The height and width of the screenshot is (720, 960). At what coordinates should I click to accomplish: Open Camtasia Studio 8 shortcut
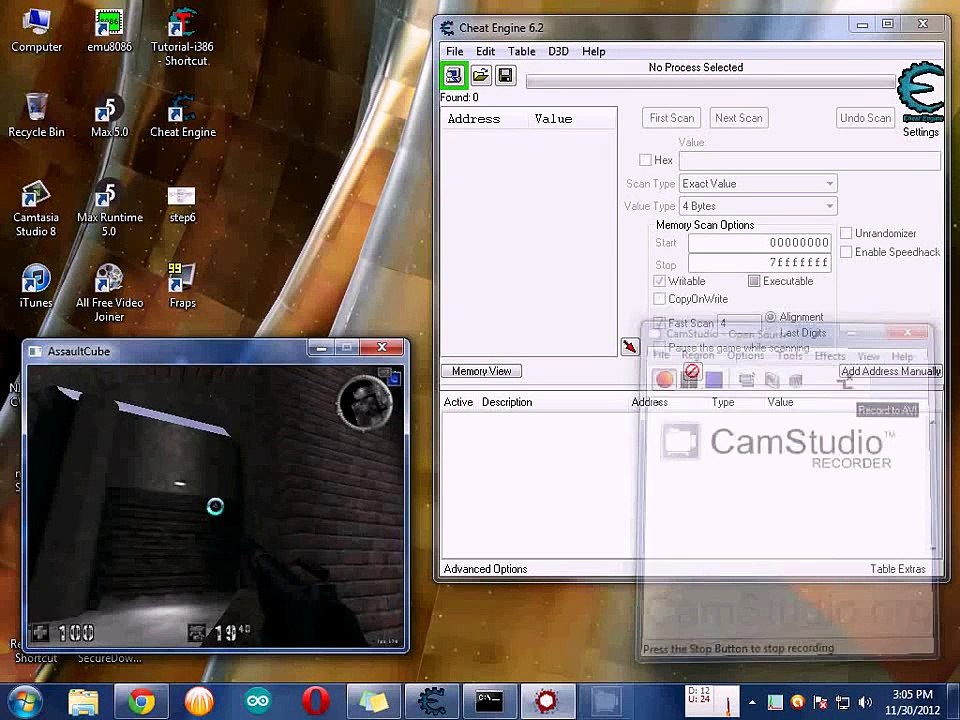point(36,208)
